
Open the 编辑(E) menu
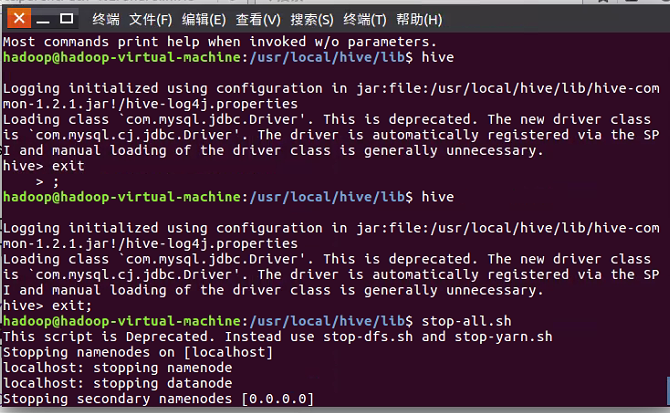click(x=203, y=20)
